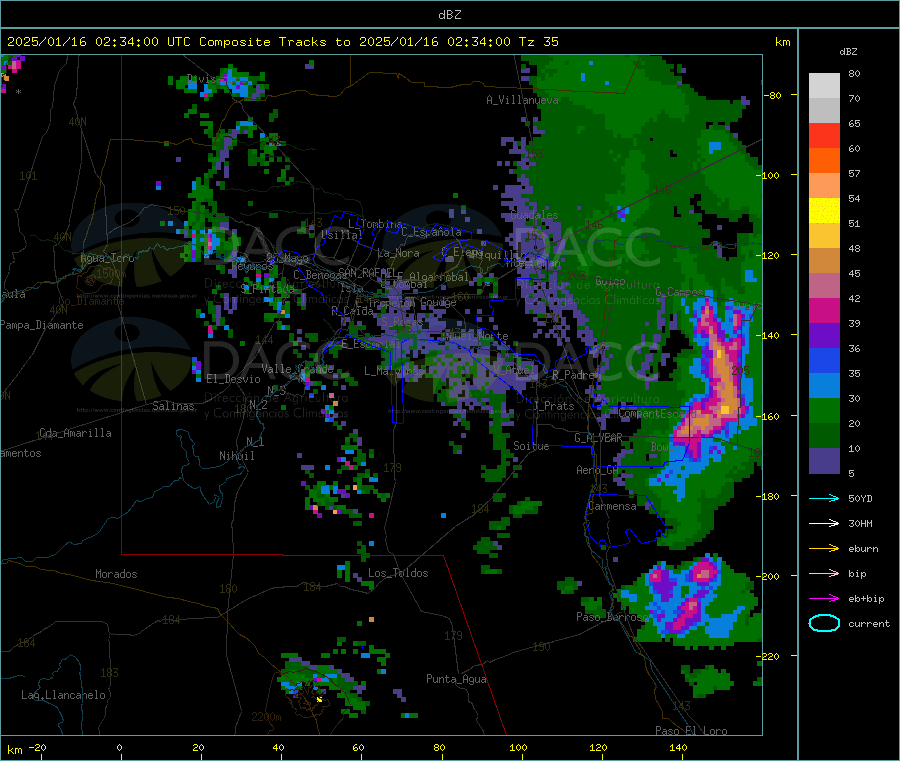
Task: Click the 100 km tick on bottom axis
Action: 518,747
